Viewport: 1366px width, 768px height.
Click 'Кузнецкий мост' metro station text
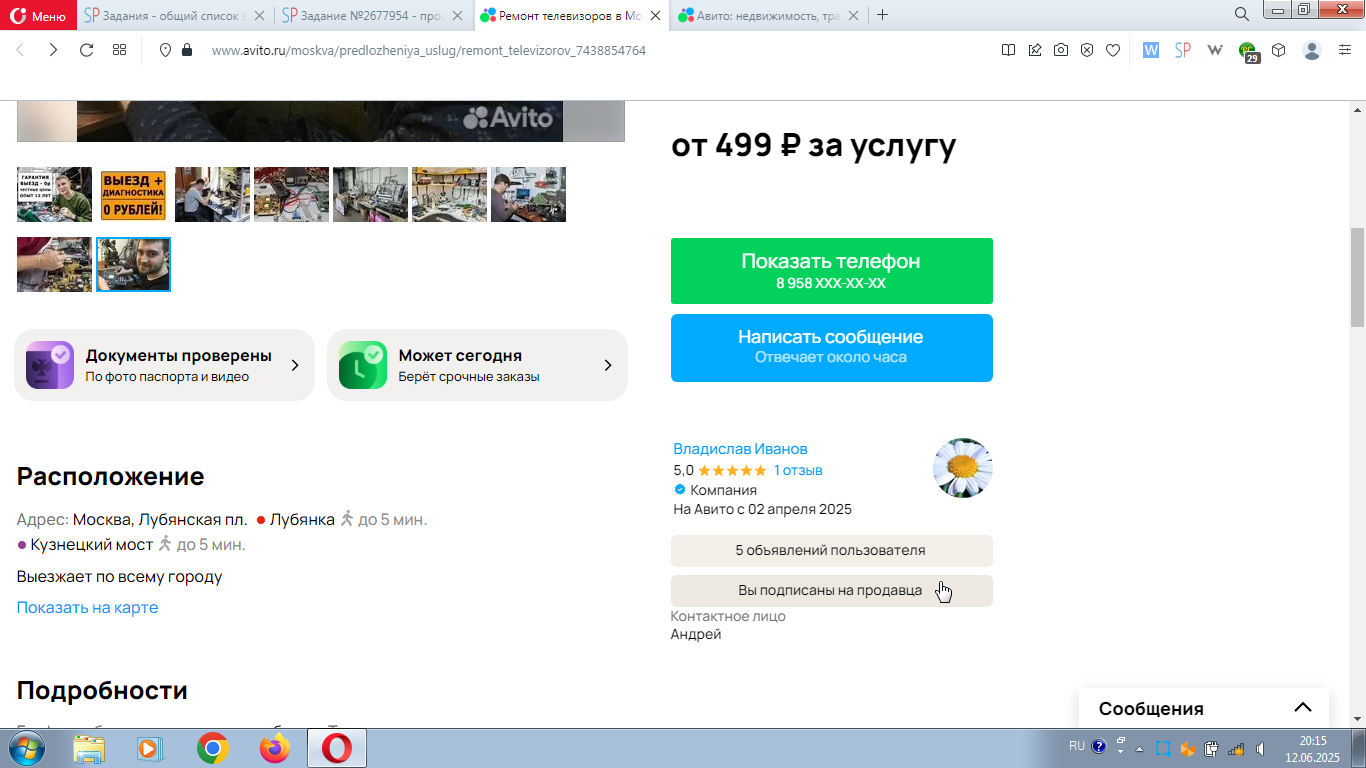(x=92, y=545)
